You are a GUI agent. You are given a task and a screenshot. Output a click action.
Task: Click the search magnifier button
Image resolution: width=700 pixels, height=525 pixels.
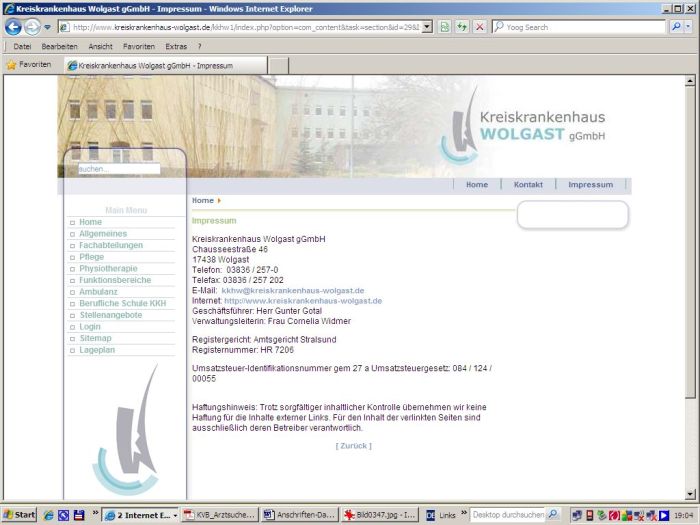pyautogui.click(x=676, y=27)
